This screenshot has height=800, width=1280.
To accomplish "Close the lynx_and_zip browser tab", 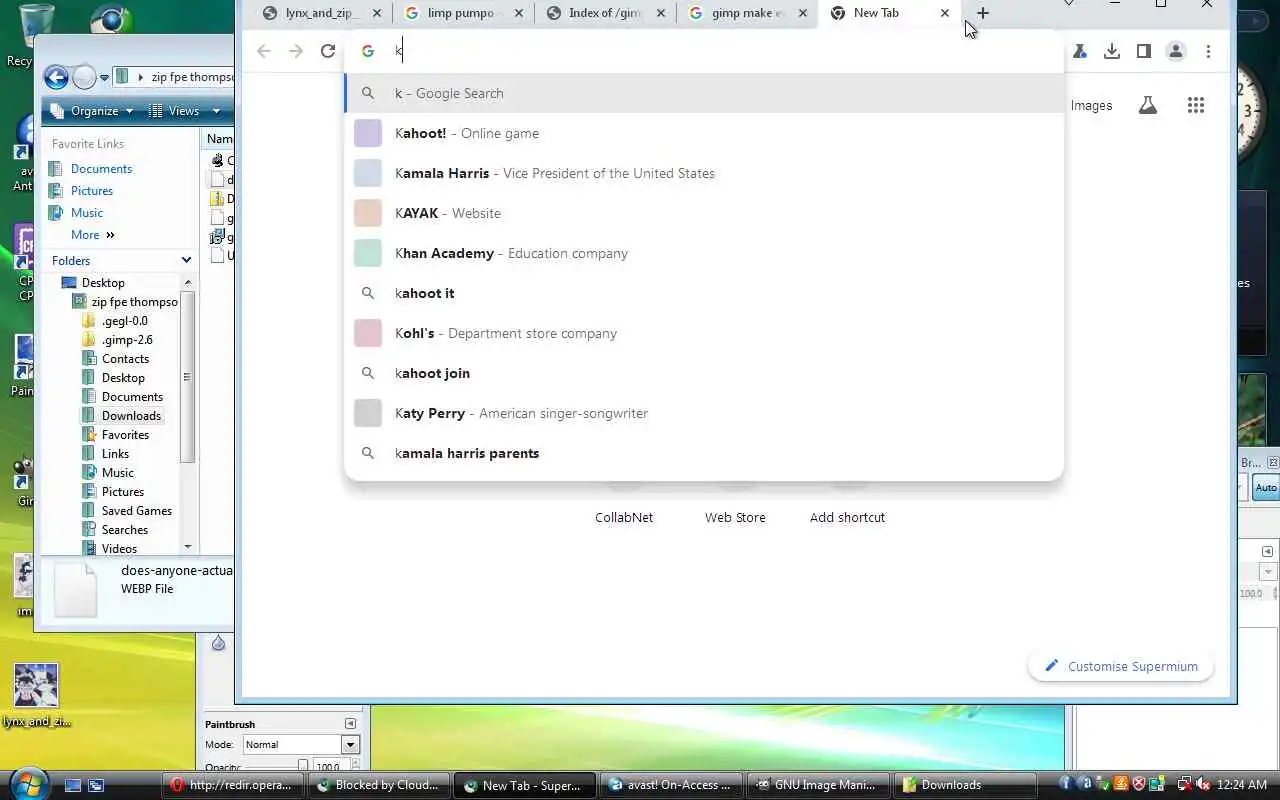I will pos(377,13).
